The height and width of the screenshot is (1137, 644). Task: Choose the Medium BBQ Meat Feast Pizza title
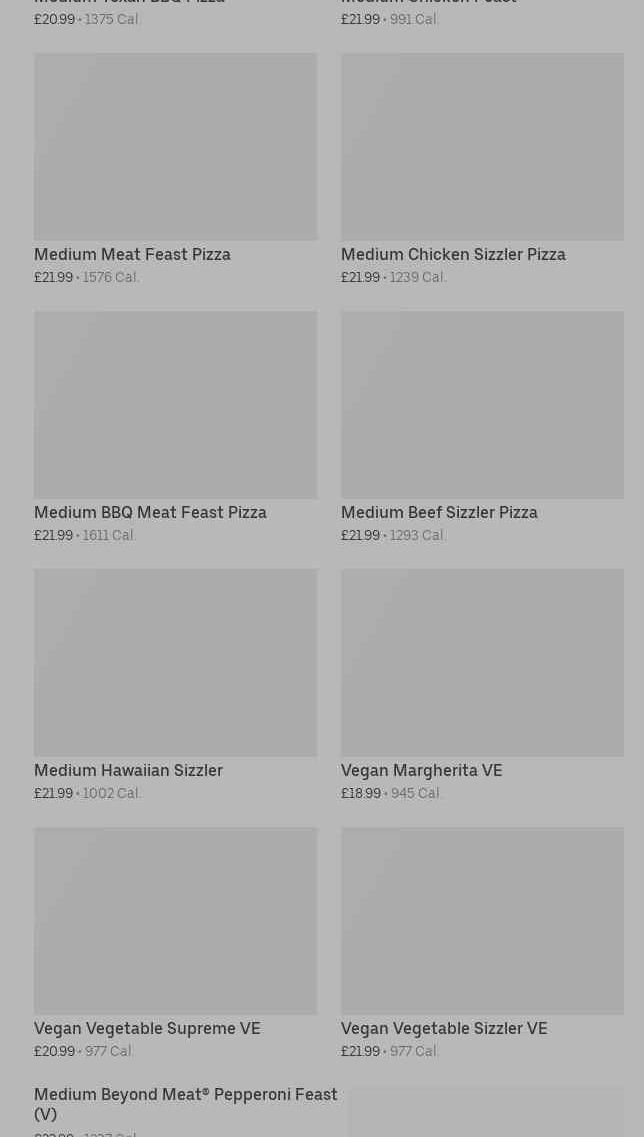(150, 512)
